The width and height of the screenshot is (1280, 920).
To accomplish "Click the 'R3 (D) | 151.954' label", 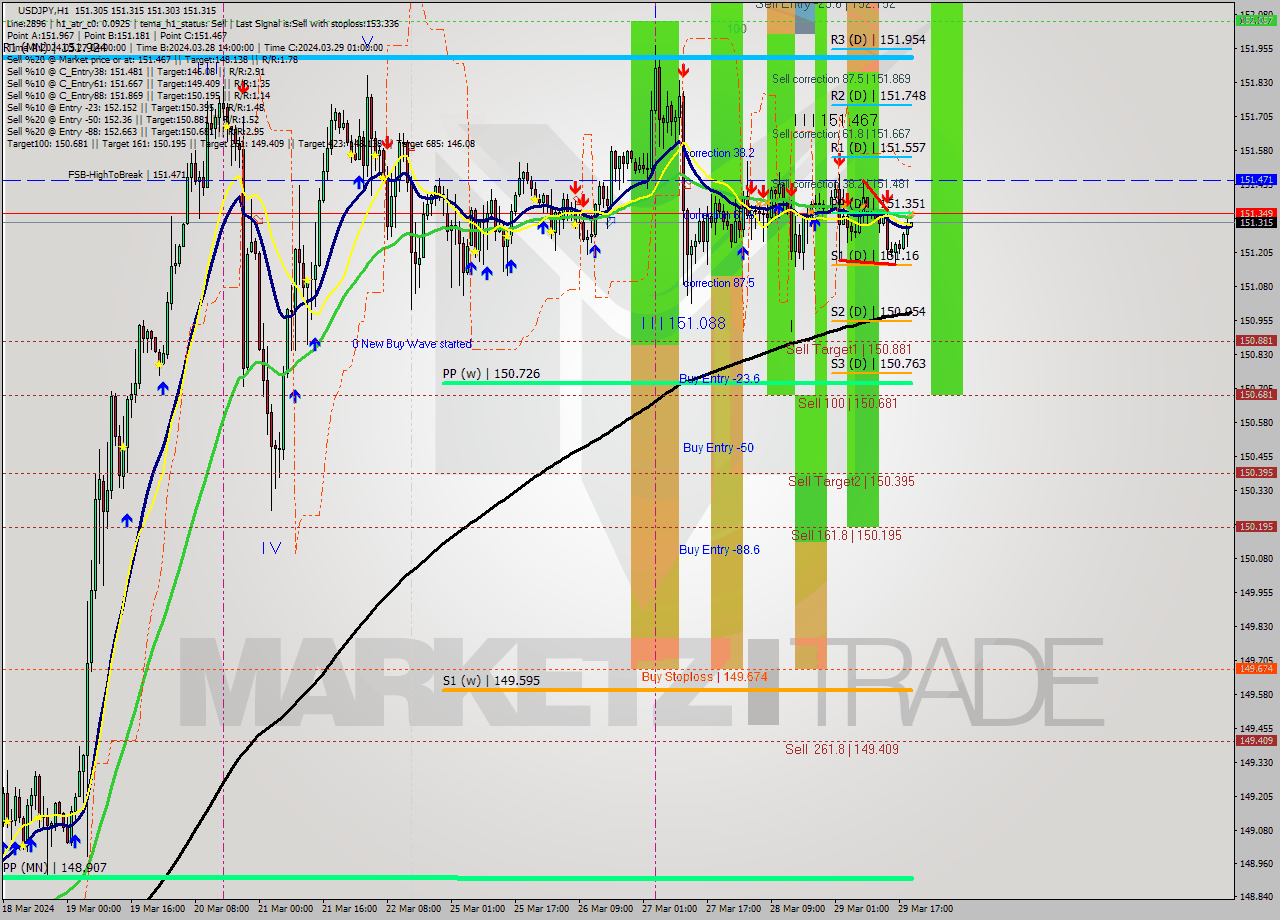I will [878, 40].
